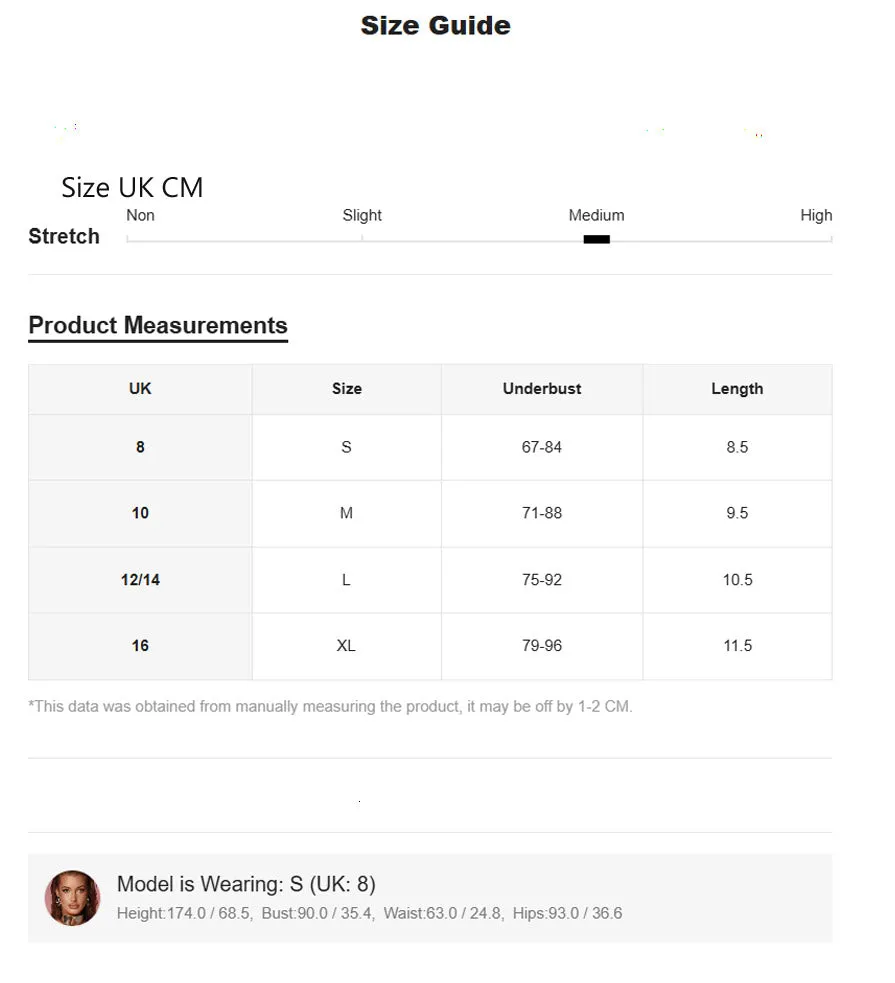The height and width of the screenshot is (983, 895).
Task: Click the model's avatar photo
Action: (72, 898)
